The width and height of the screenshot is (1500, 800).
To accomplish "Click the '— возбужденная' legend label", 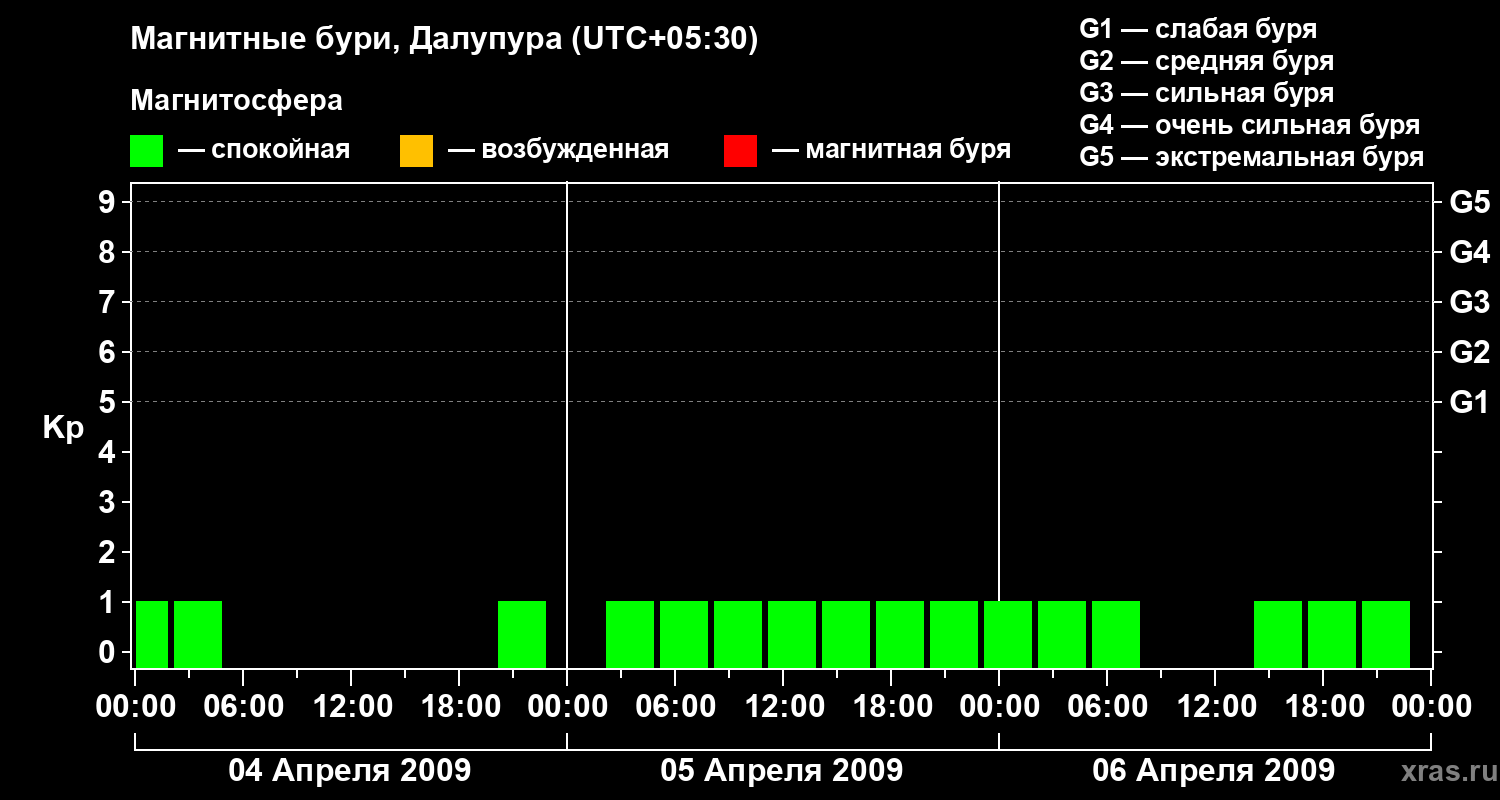I will (x=558, y=150).
